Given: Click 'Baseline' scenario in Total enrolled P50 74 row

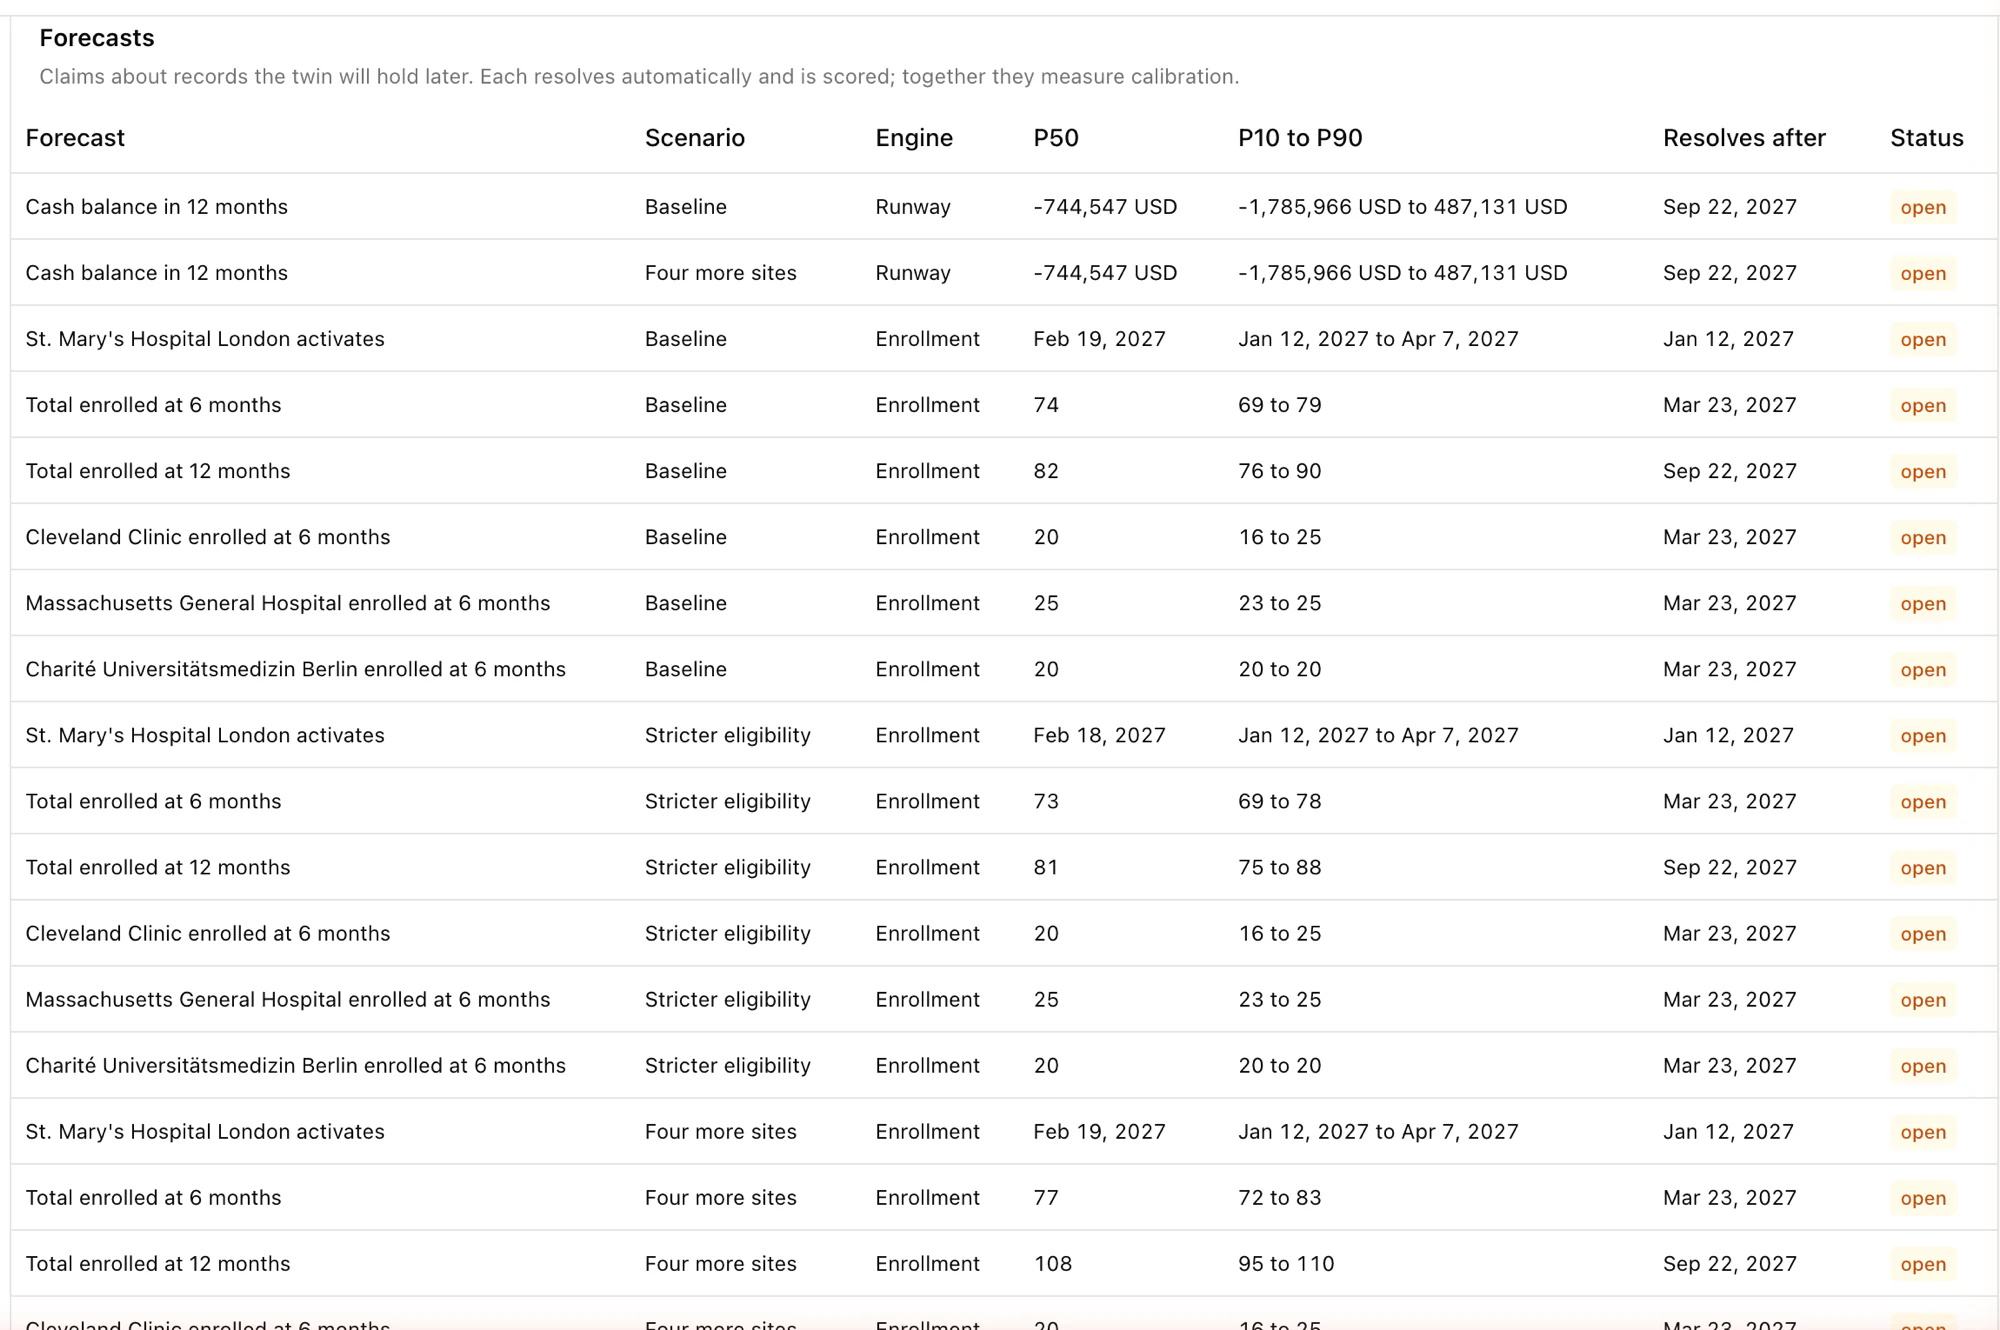Looking at the screenshot, I should (x=686, y=405).
